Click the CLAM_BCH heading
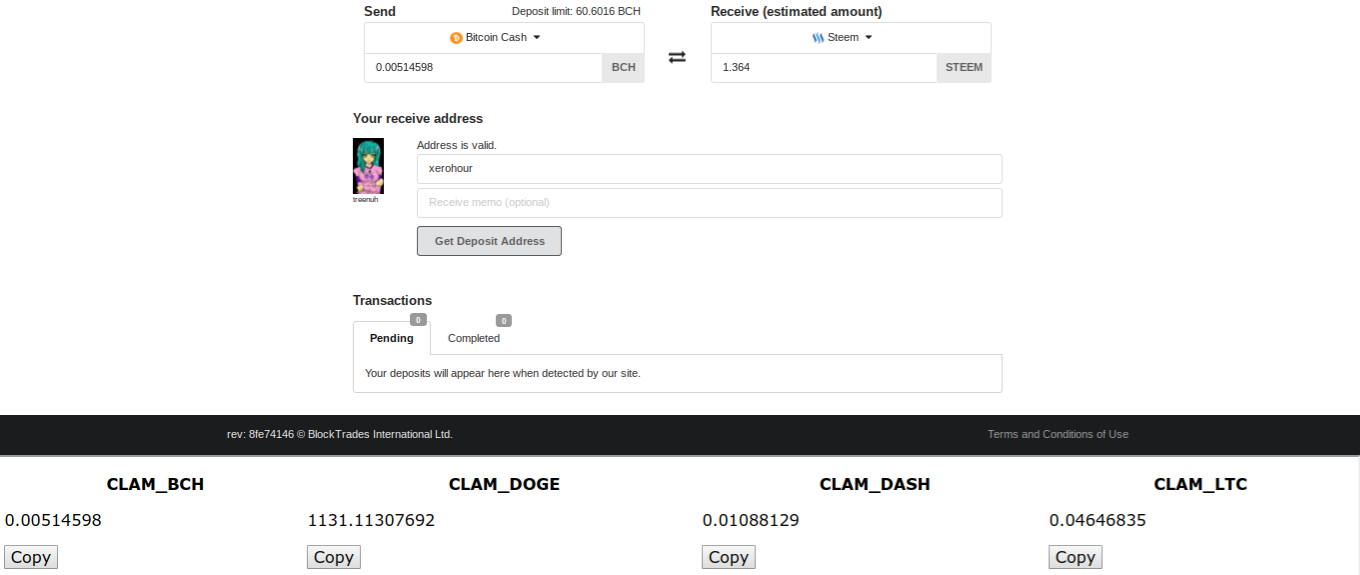 155,484
